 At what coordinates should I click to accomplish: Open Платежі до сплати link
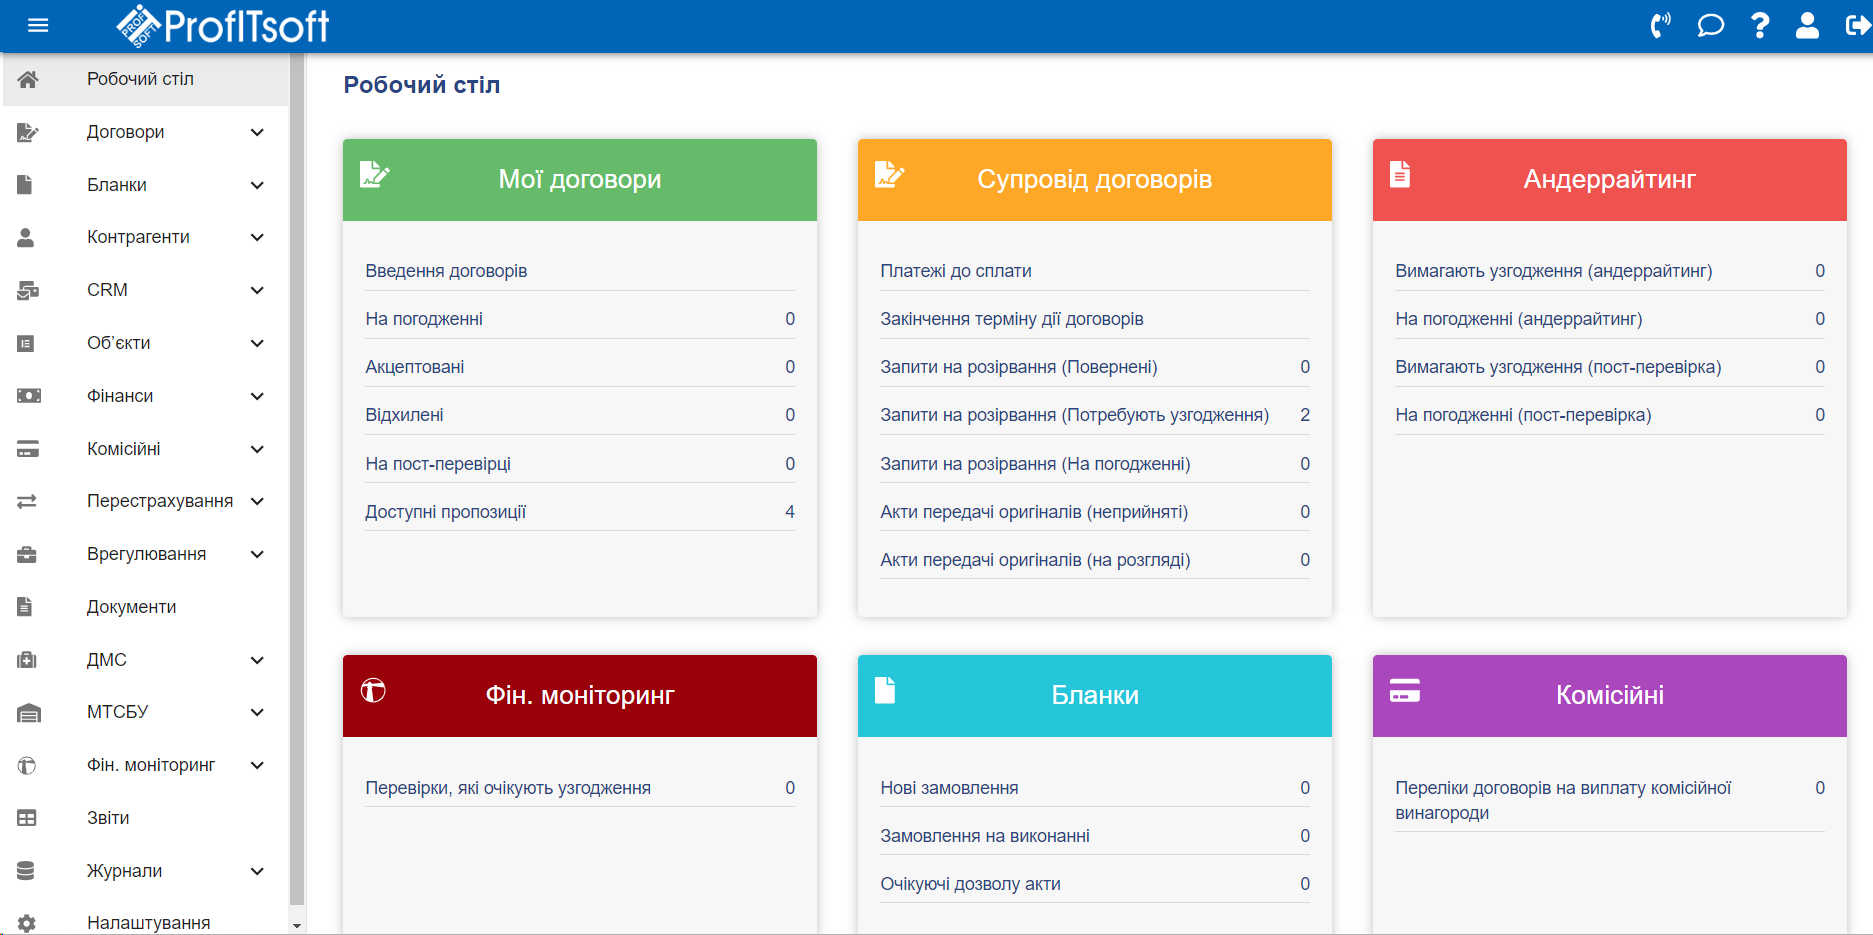pos(955,271)
